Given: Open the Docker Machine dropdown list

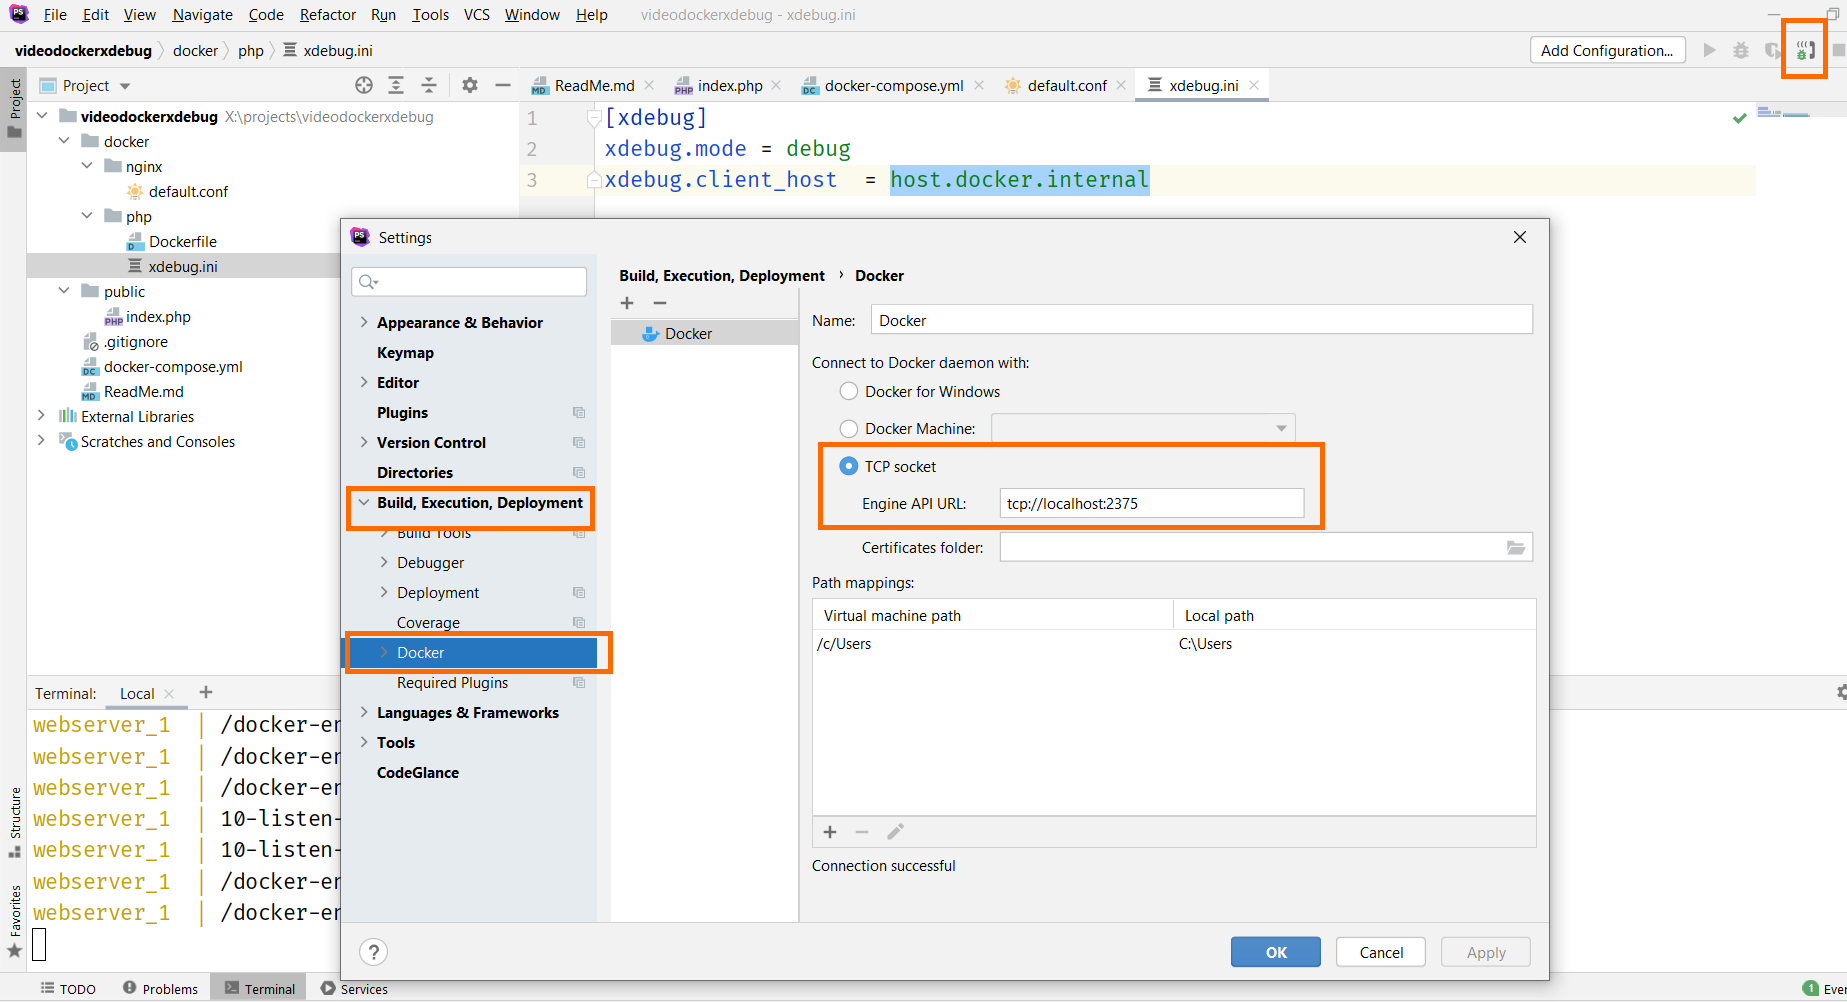Looking at the screenshot, I should pyautogui.click(x=1143, y=428).
